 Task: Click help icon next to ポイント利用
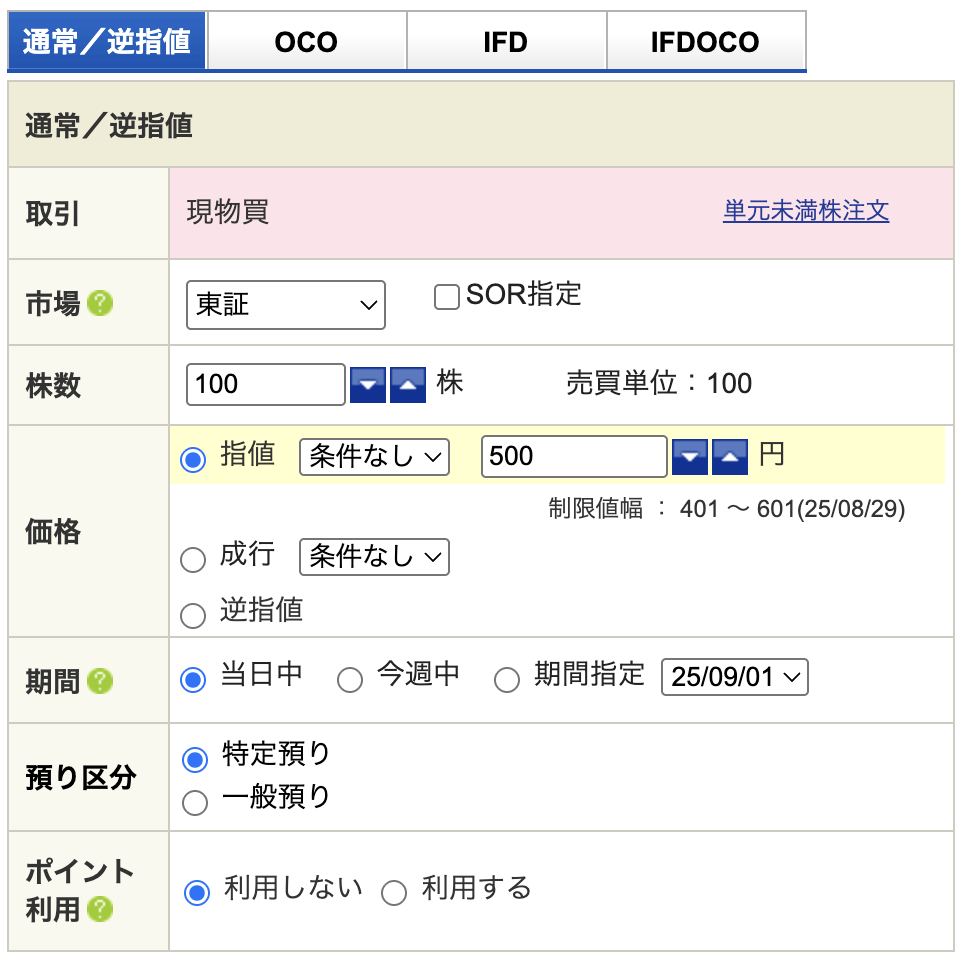click(100, 909)
